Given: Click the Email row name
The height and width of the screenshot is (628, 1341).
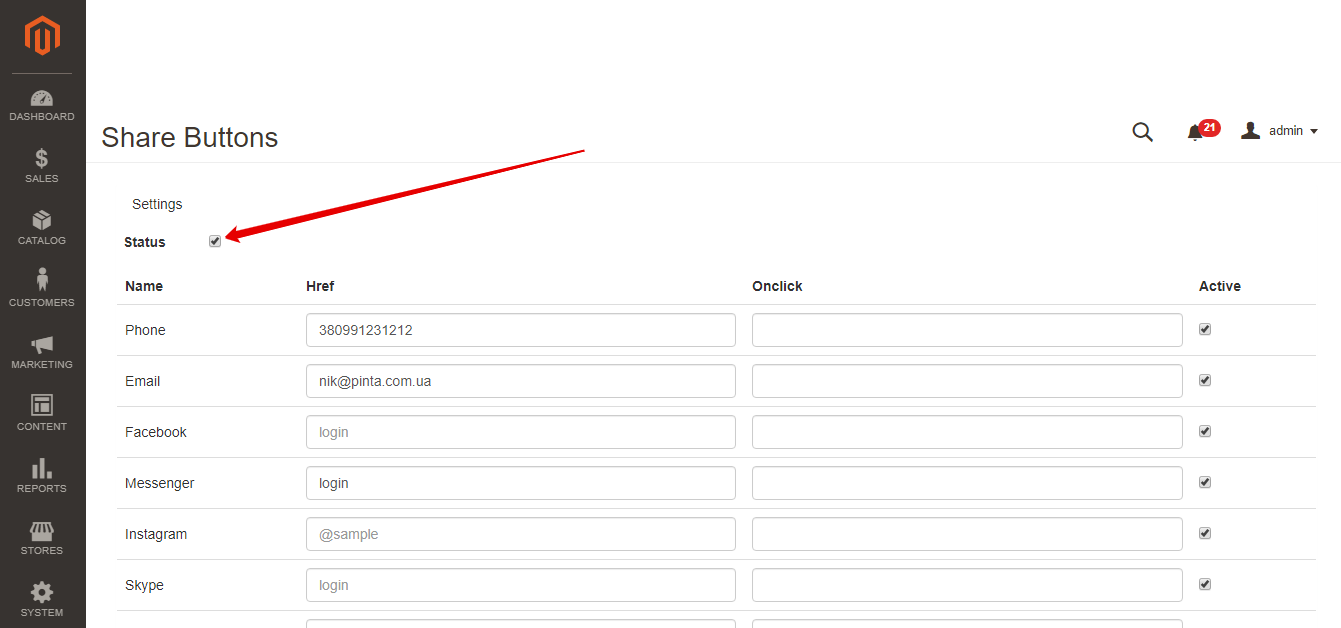Looking at the screenshot, I should tap(143, 381).
